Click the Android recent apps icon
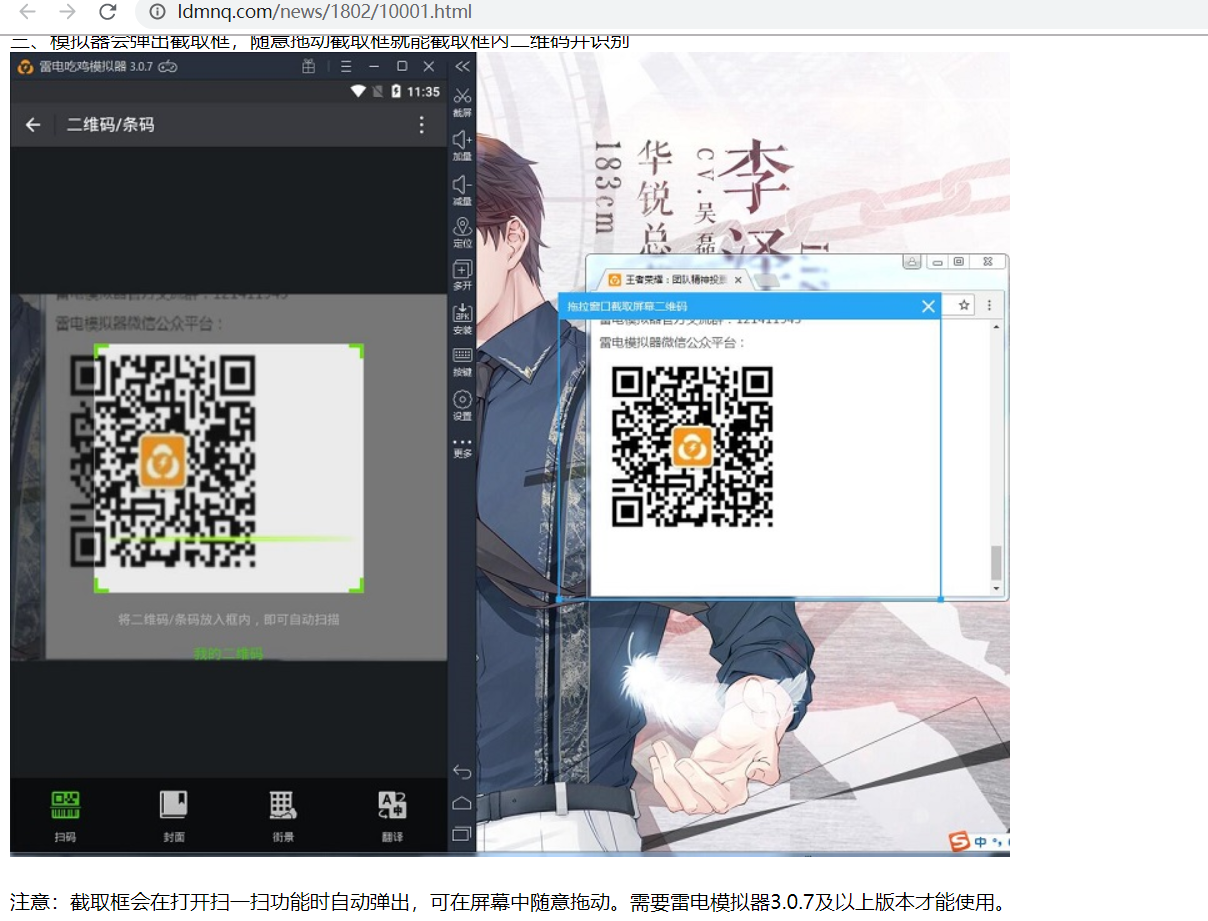Viewport: 1208px width, 921px height. coord(461,833)
